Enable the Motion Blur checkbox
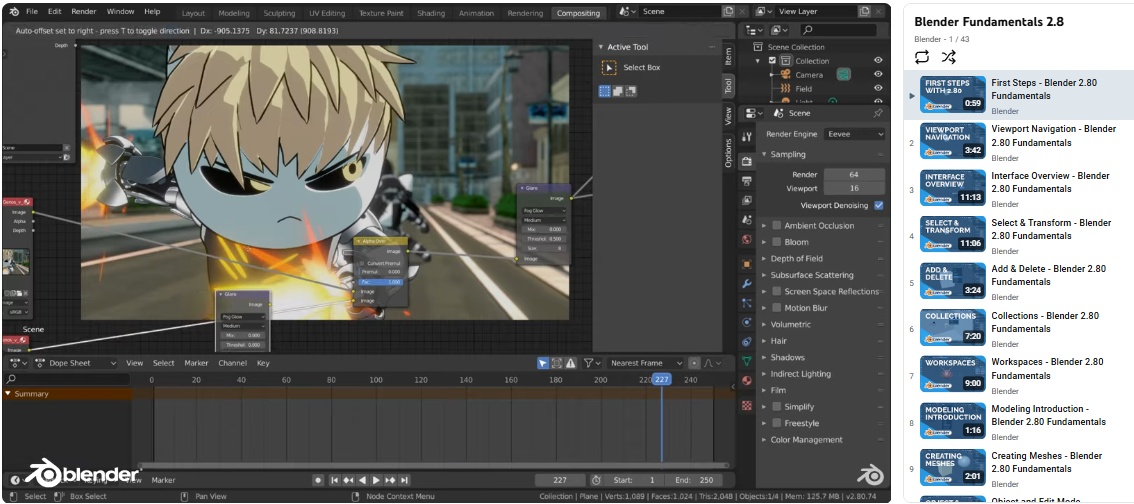The image size is (1134, 504). [x=777, y=308]
